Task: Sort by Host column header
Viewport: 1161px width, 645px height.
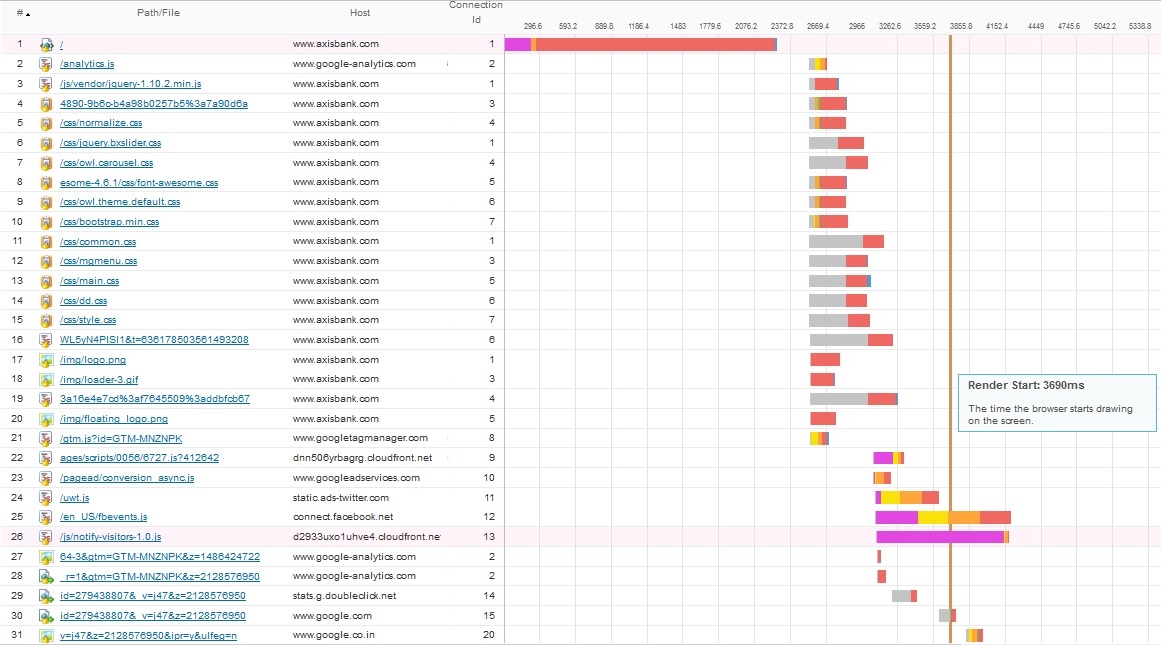Action: click(360, 13)
